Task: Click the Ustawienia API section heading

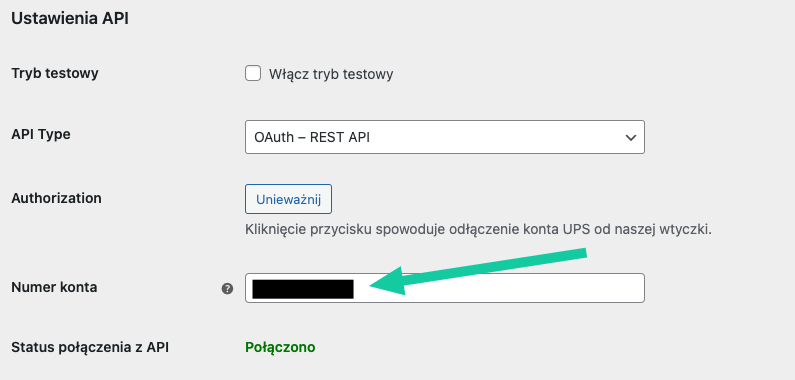Action: [x=70, y=19]
